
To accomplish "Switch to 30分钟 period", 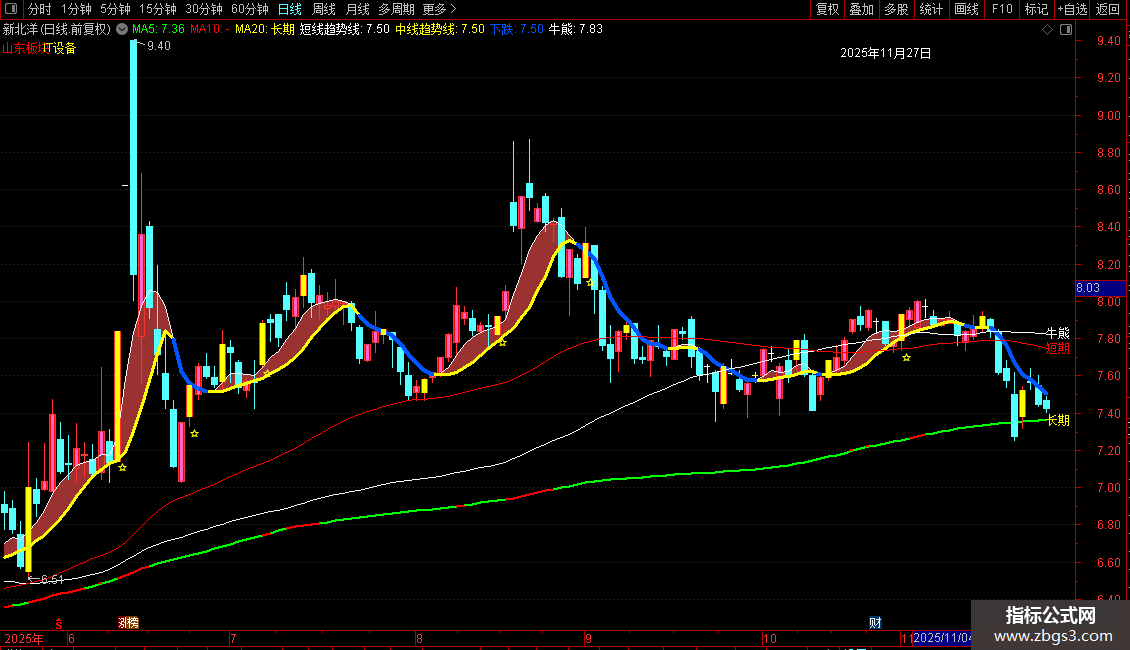I will 204,9.
